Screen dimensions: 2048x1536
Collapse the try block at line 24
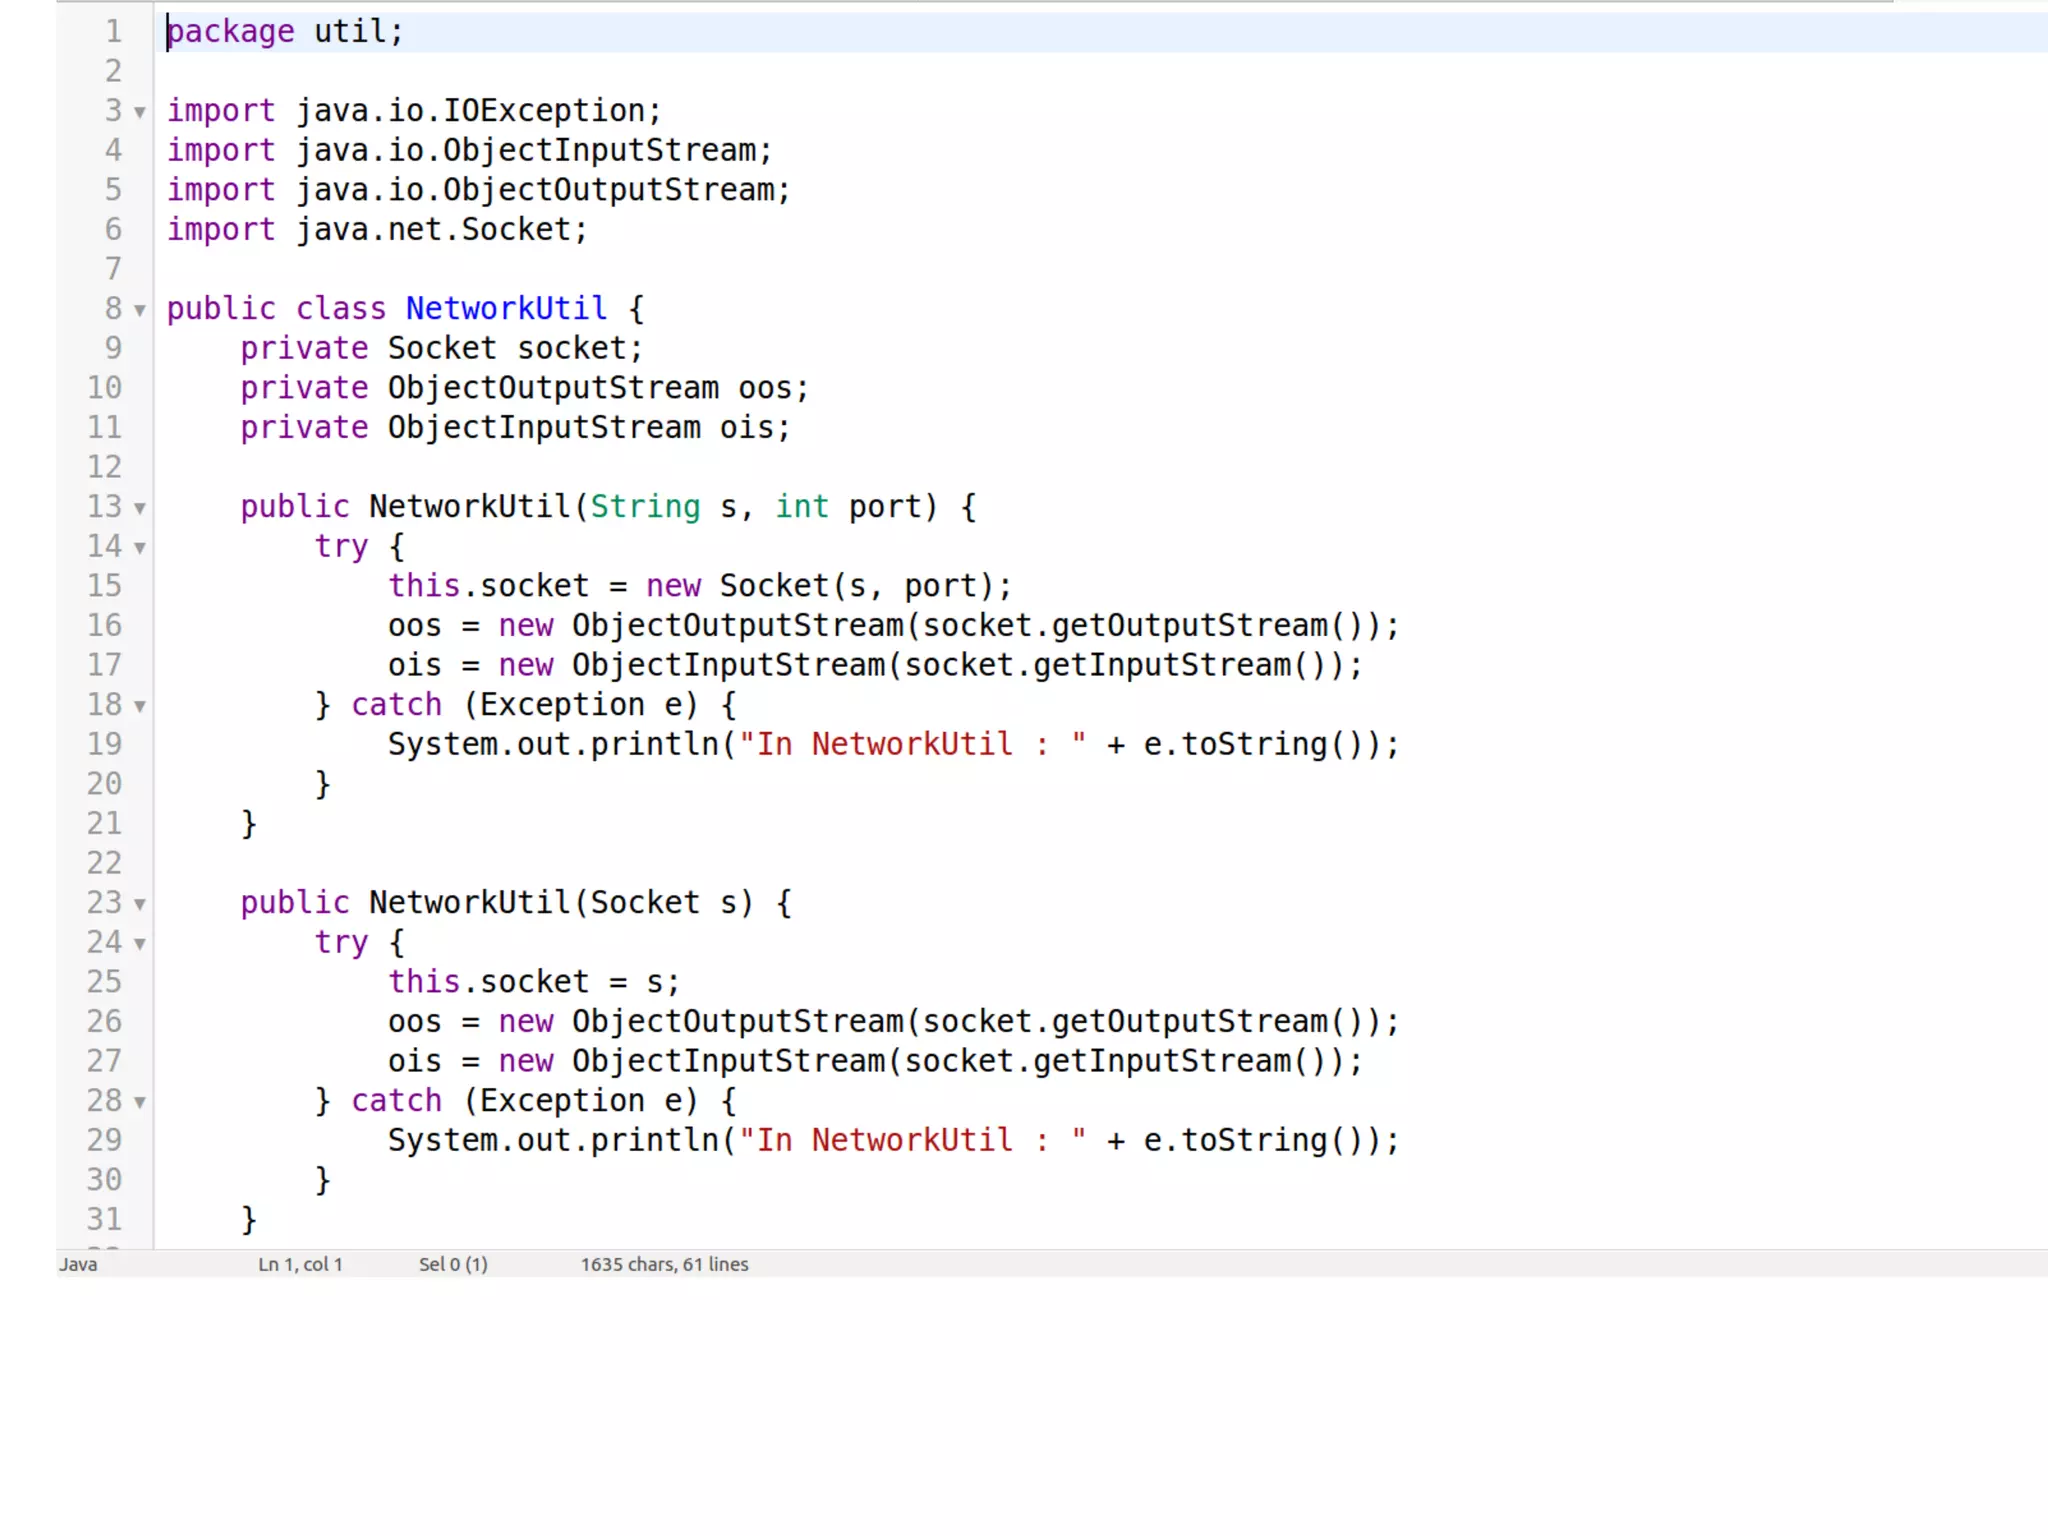pyautogui.click(x=140, y=944)
